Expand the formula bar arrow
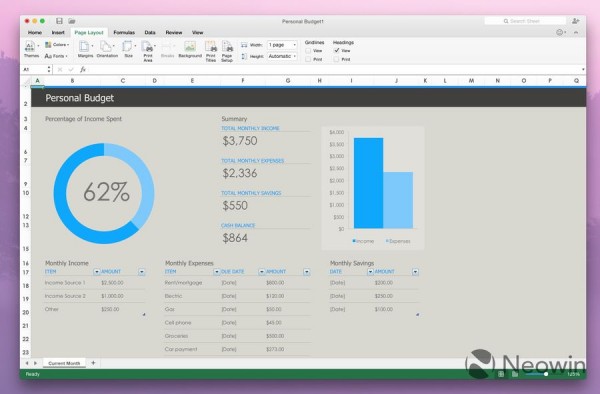This screenshot has height=394, width=600. click(583, 69)
